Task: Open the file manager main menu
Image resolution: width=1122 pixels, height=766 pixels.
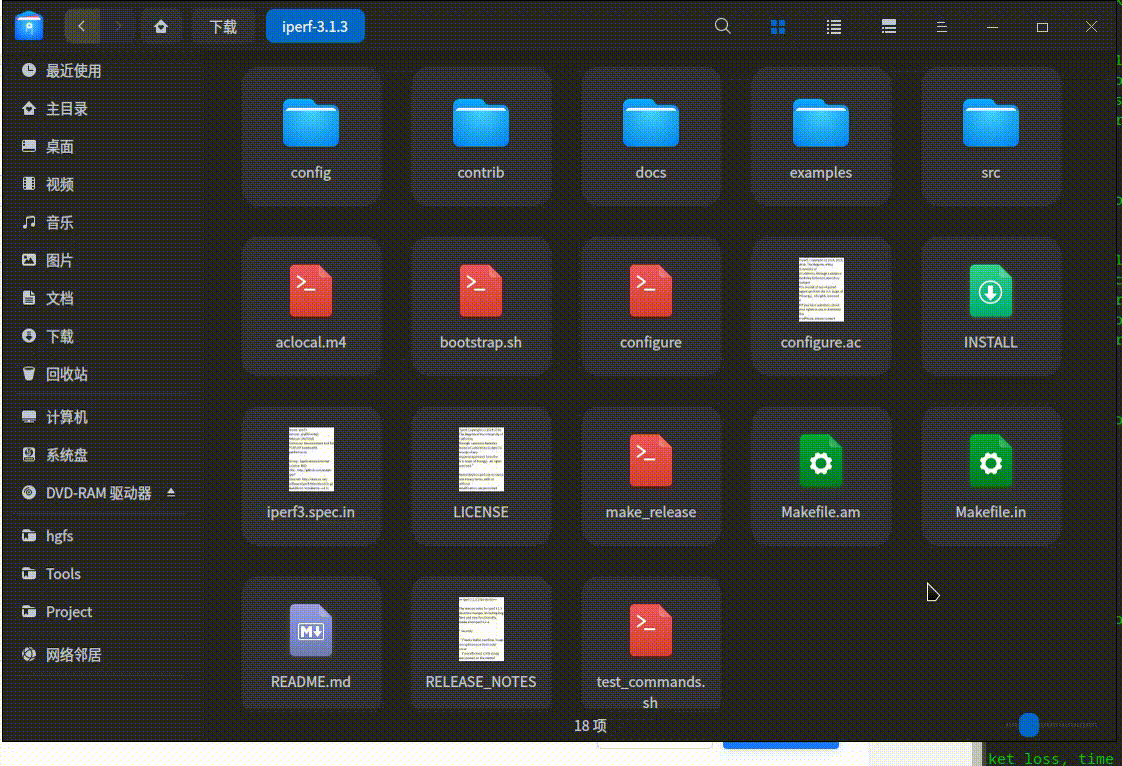Action: (x=942, y=27)
